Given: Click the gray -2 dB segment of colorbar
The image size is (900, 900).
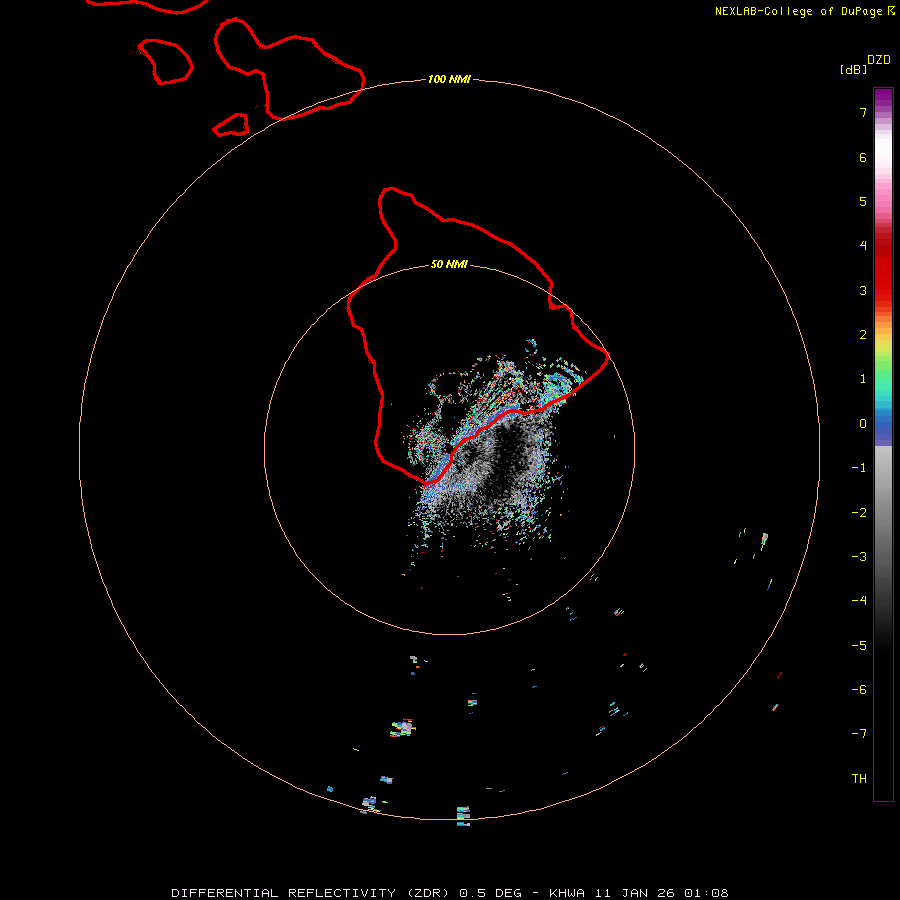Looking at the screenshot, I should pos(883,513).
